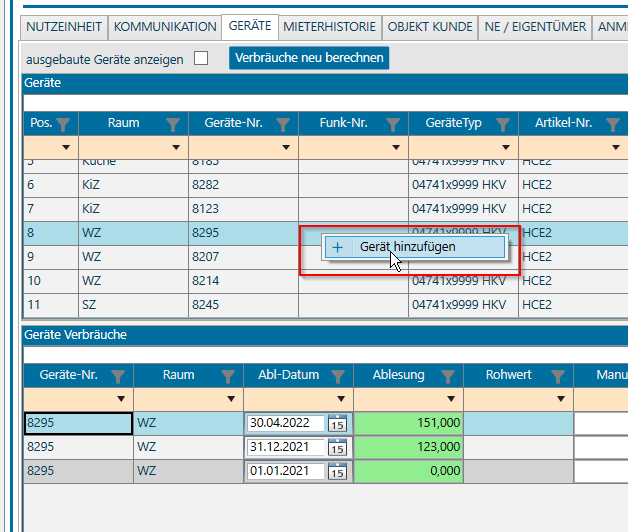This screenshot has width=628, height=532.
Task: Open the Abl-Datum filter row dropdown
Action: tap(341, 399)
